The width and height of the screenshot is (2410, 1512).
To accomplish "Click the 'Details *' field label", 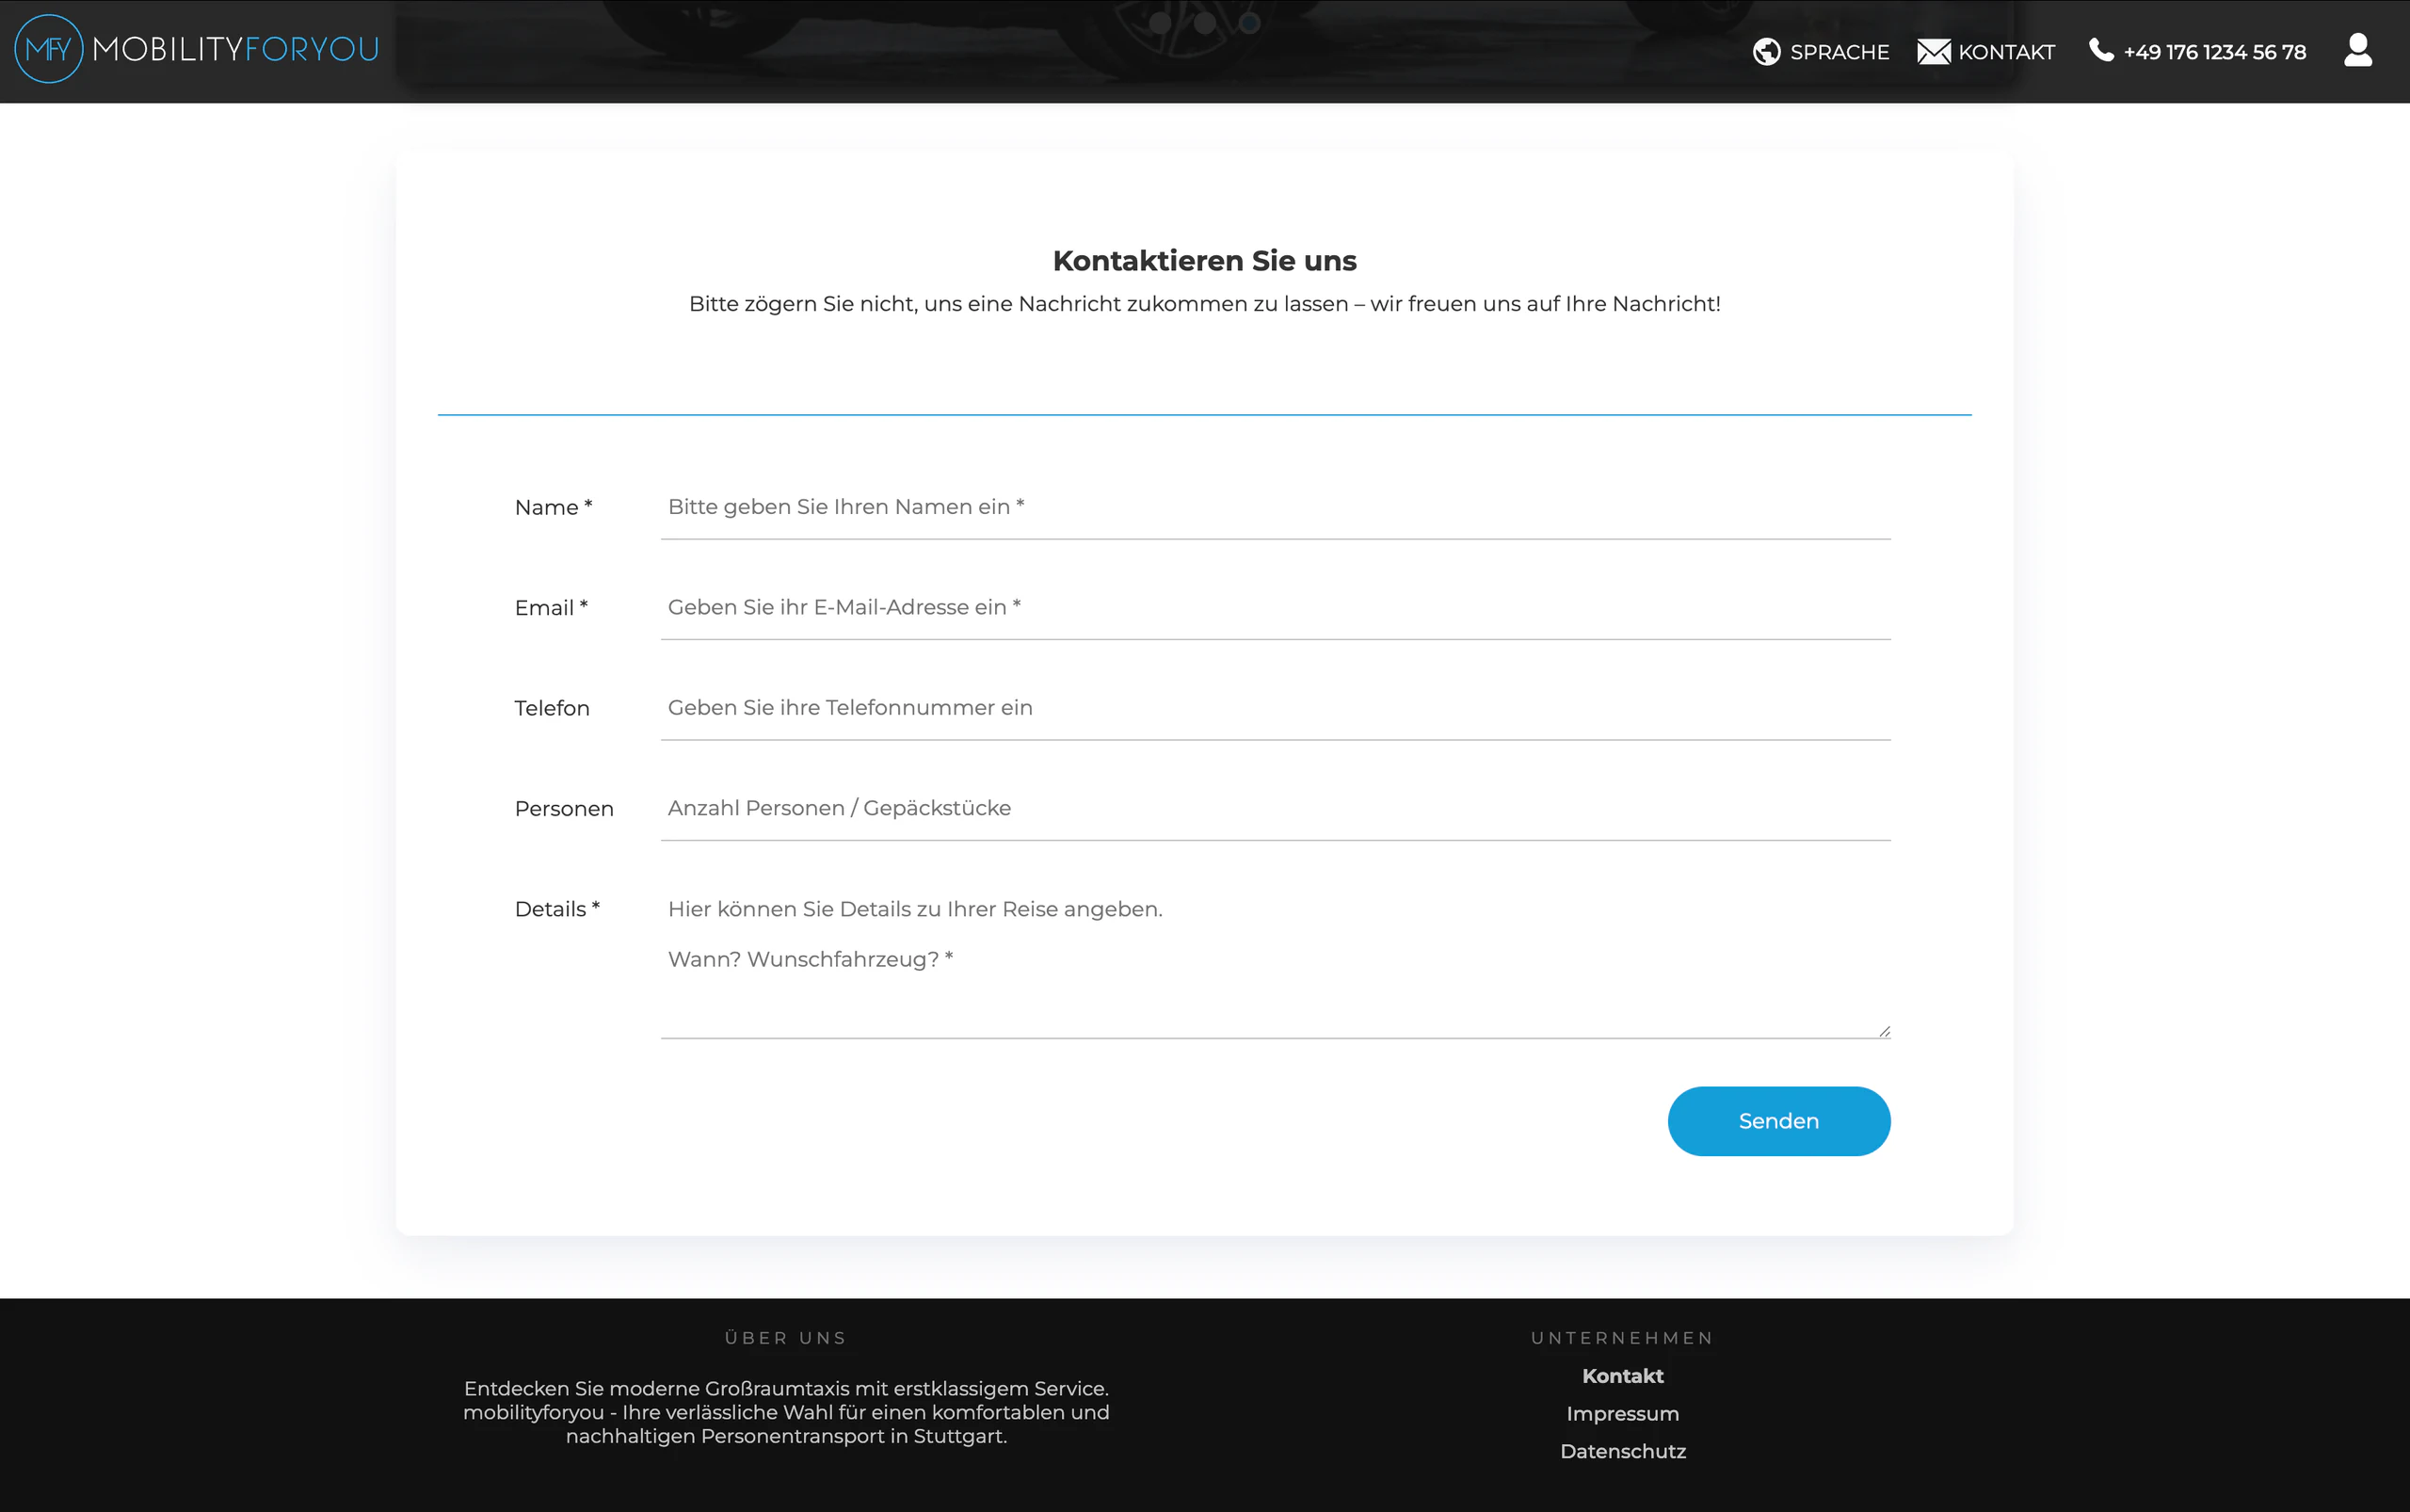I will pos(557,909).
